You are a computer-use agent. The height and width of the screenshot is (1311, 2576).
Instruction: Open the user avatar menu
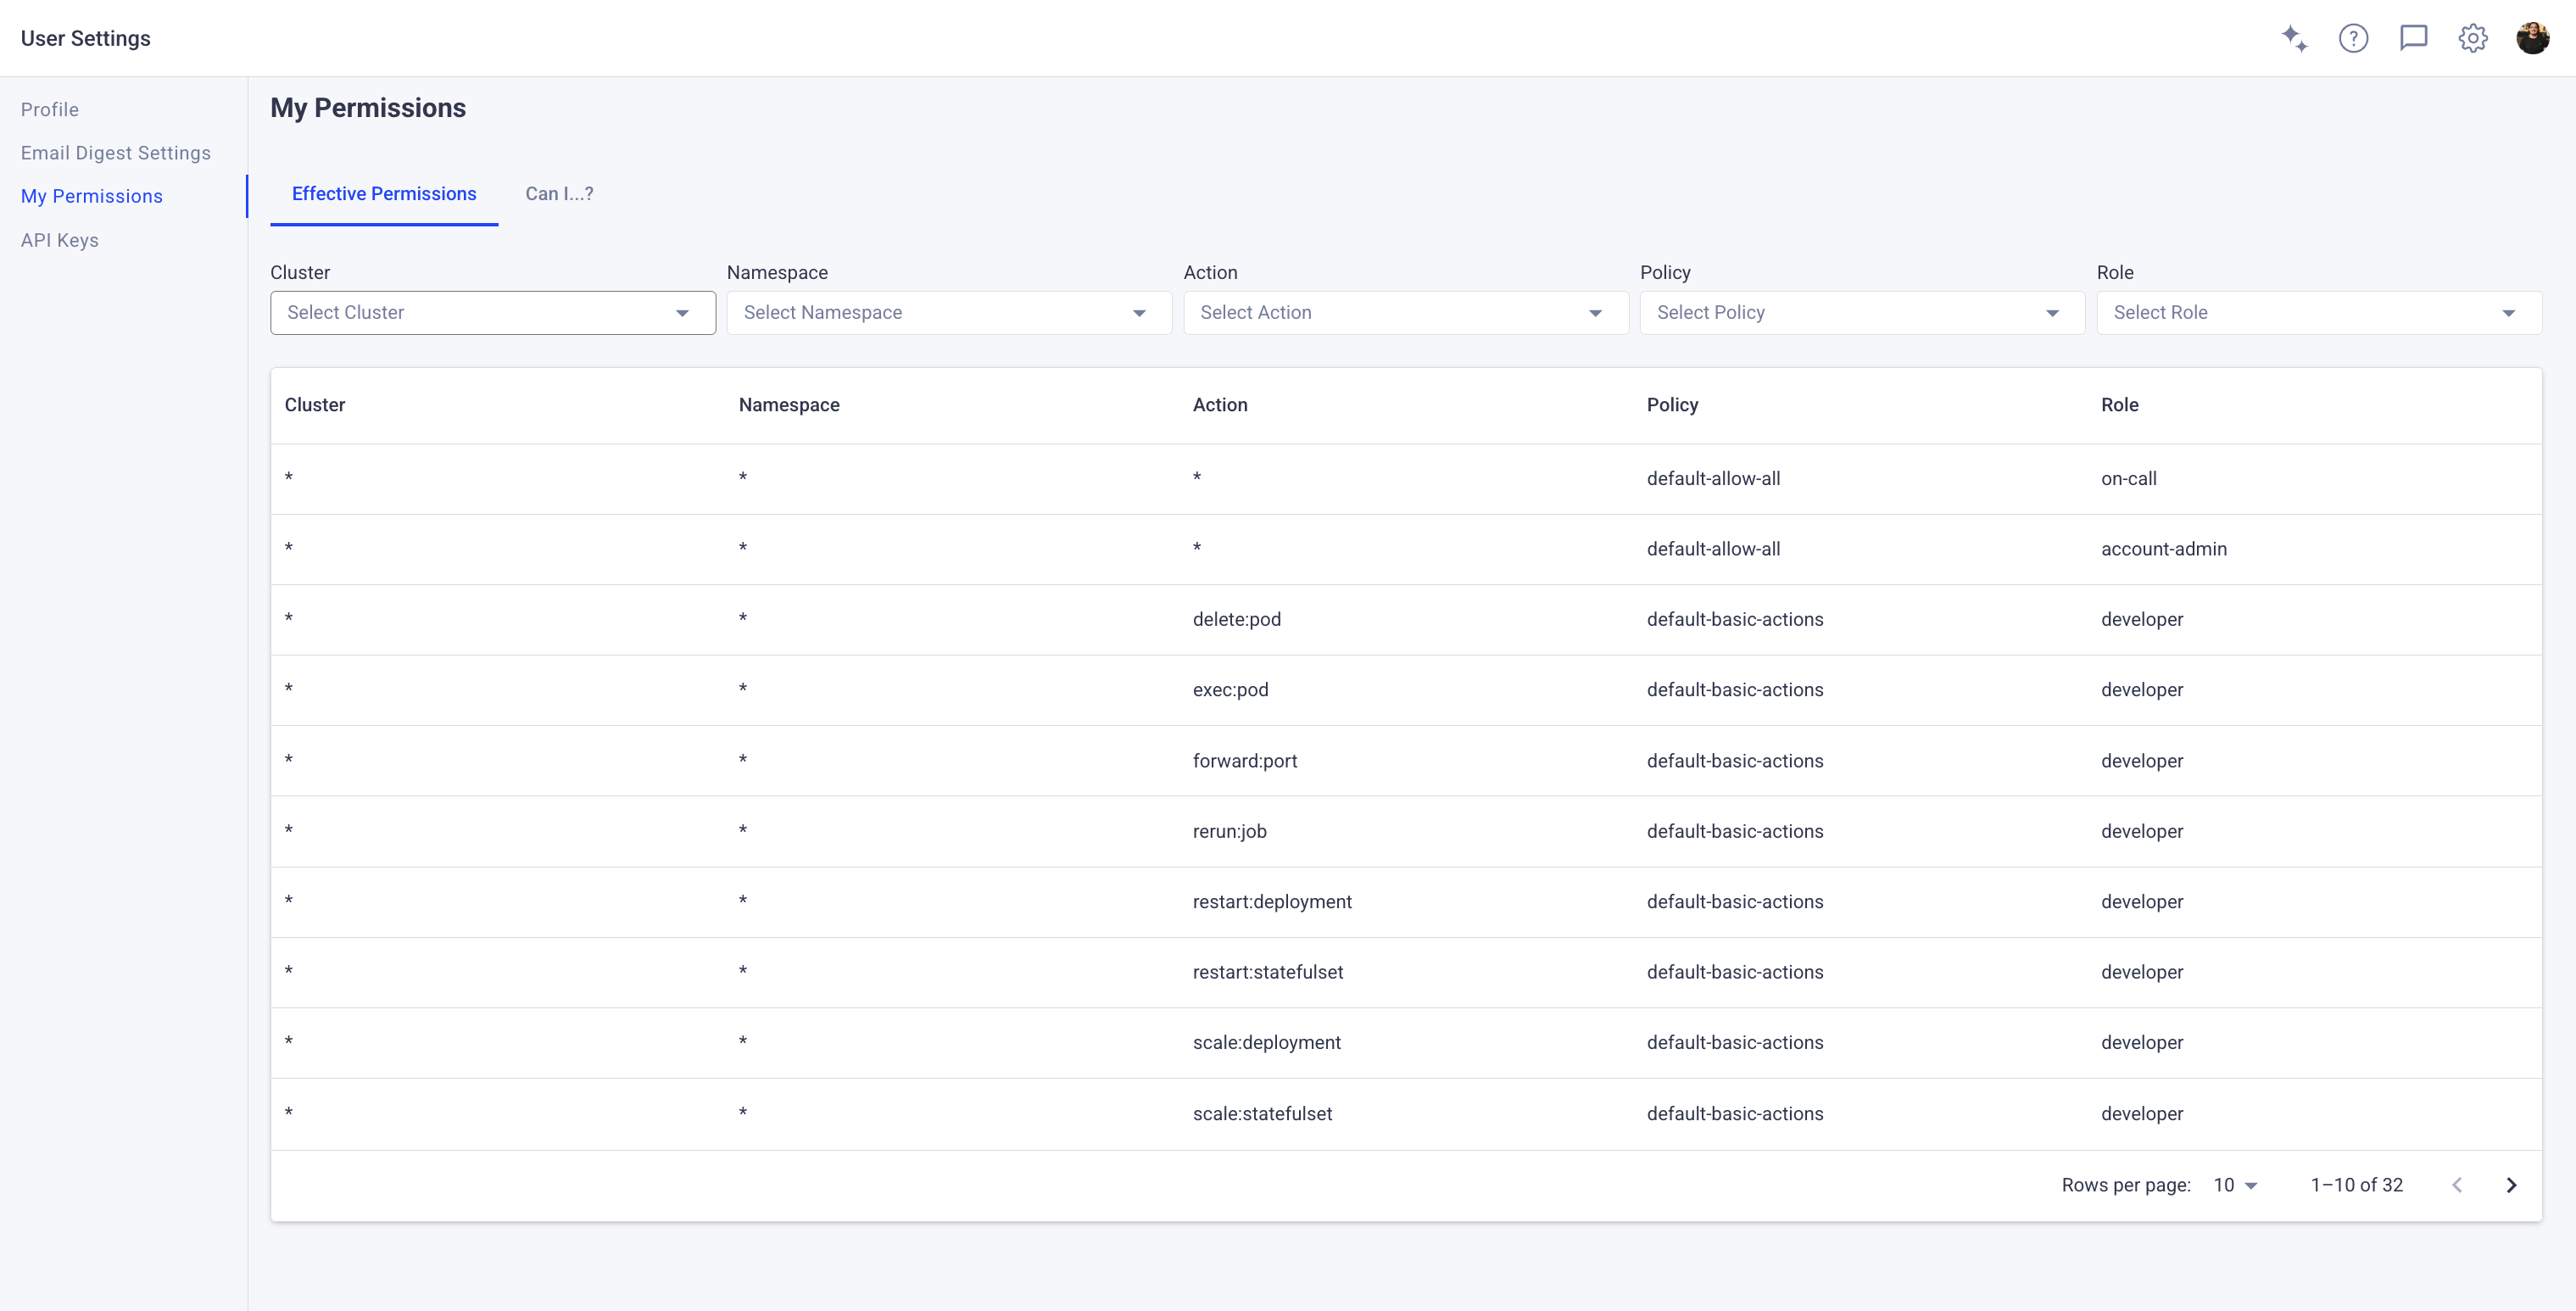2532,39
